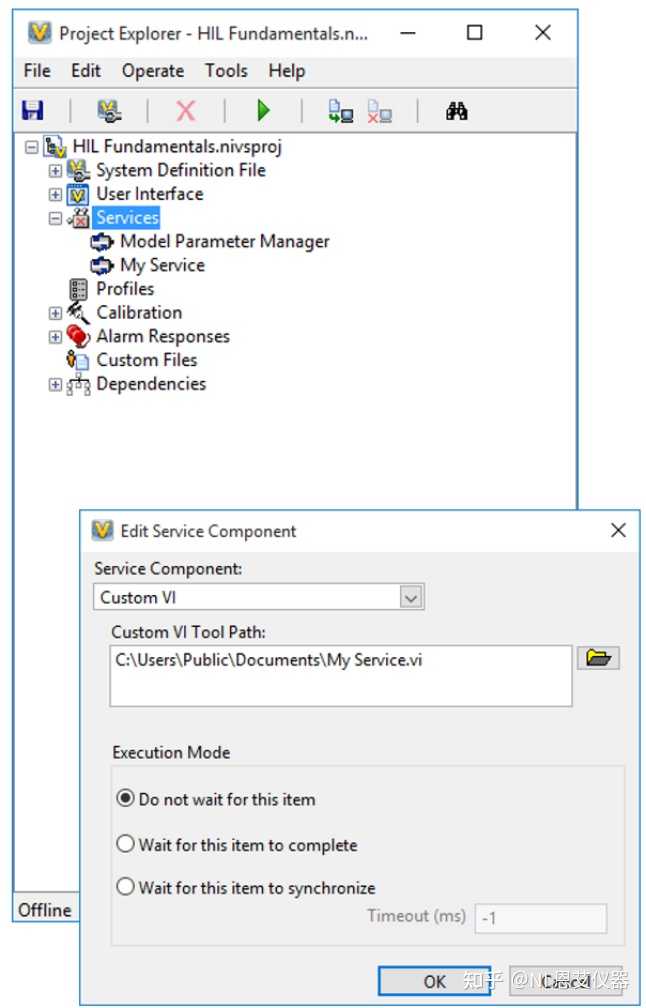Viewport: 646px width, 1008px height.
Task: Select "Wait for this item to complete"
Action: (x=126, y=844)
